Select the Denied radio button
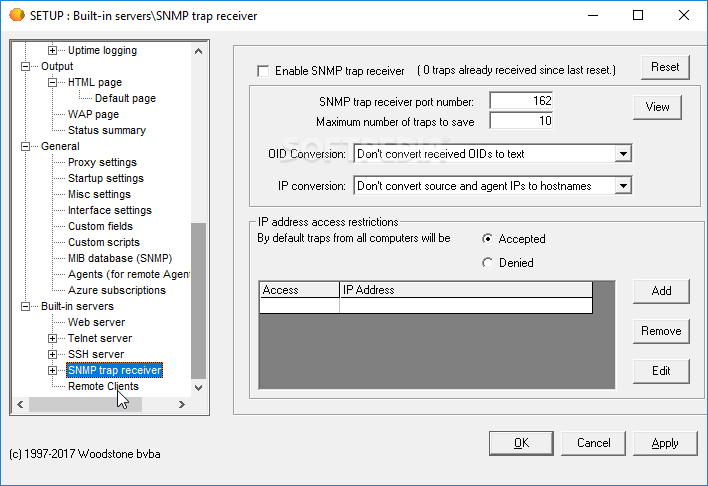The width and height of the screenshot is (708, 486). [x=487, y=262]
